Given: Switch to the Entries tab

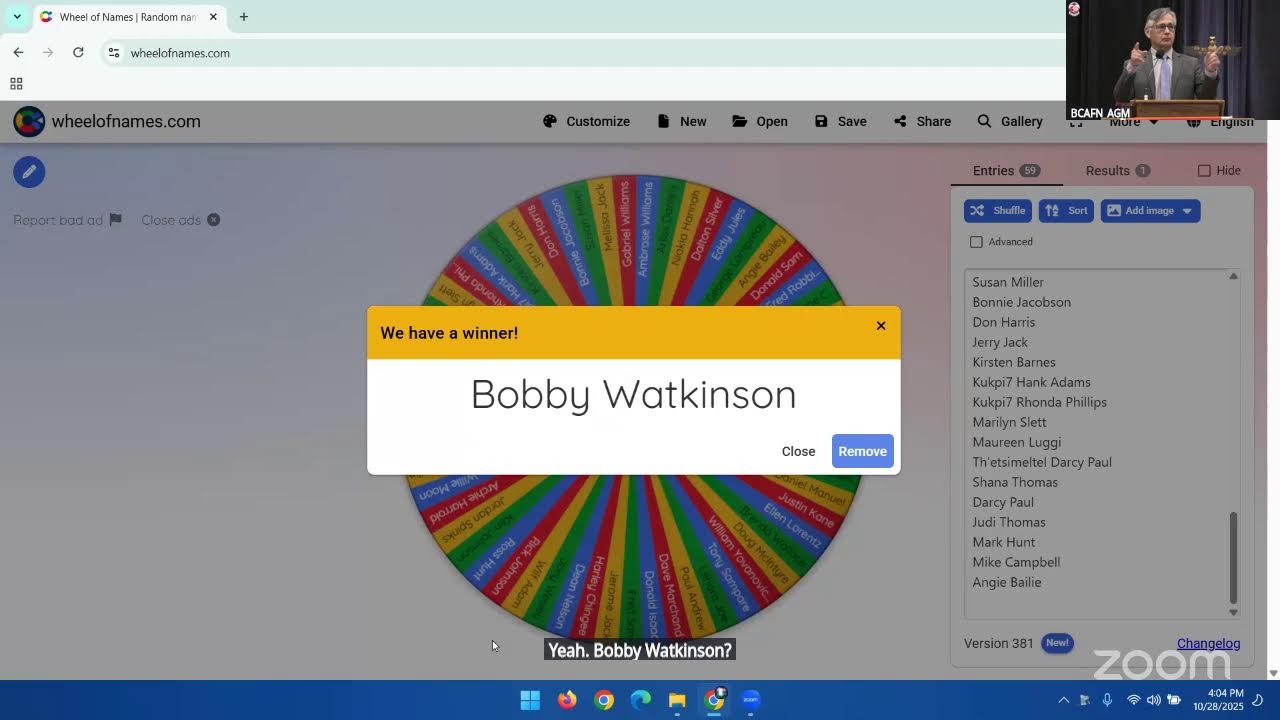Looking at the screenshot, I should tap(1006, 171).
